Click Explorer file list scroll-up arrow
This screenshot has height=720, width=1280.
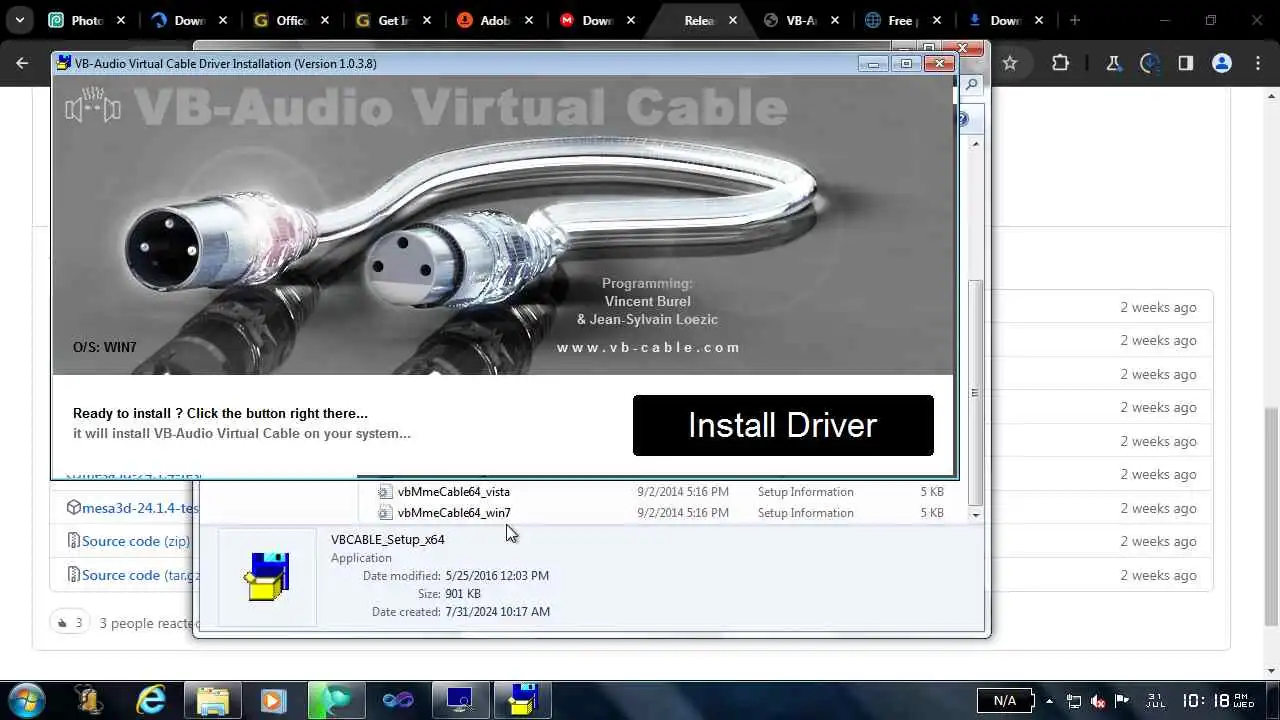pyautogui.click(x=976, y=143)
